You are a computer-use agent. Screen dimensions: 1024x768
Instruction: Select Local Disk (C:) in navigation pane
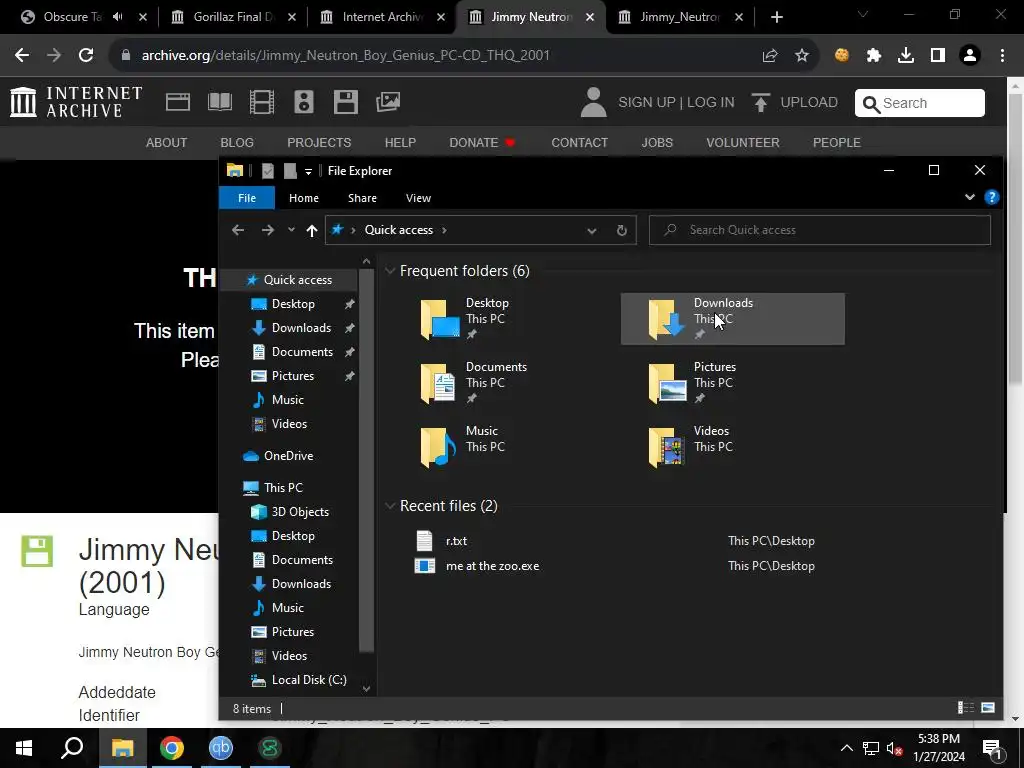pos(308,680)
